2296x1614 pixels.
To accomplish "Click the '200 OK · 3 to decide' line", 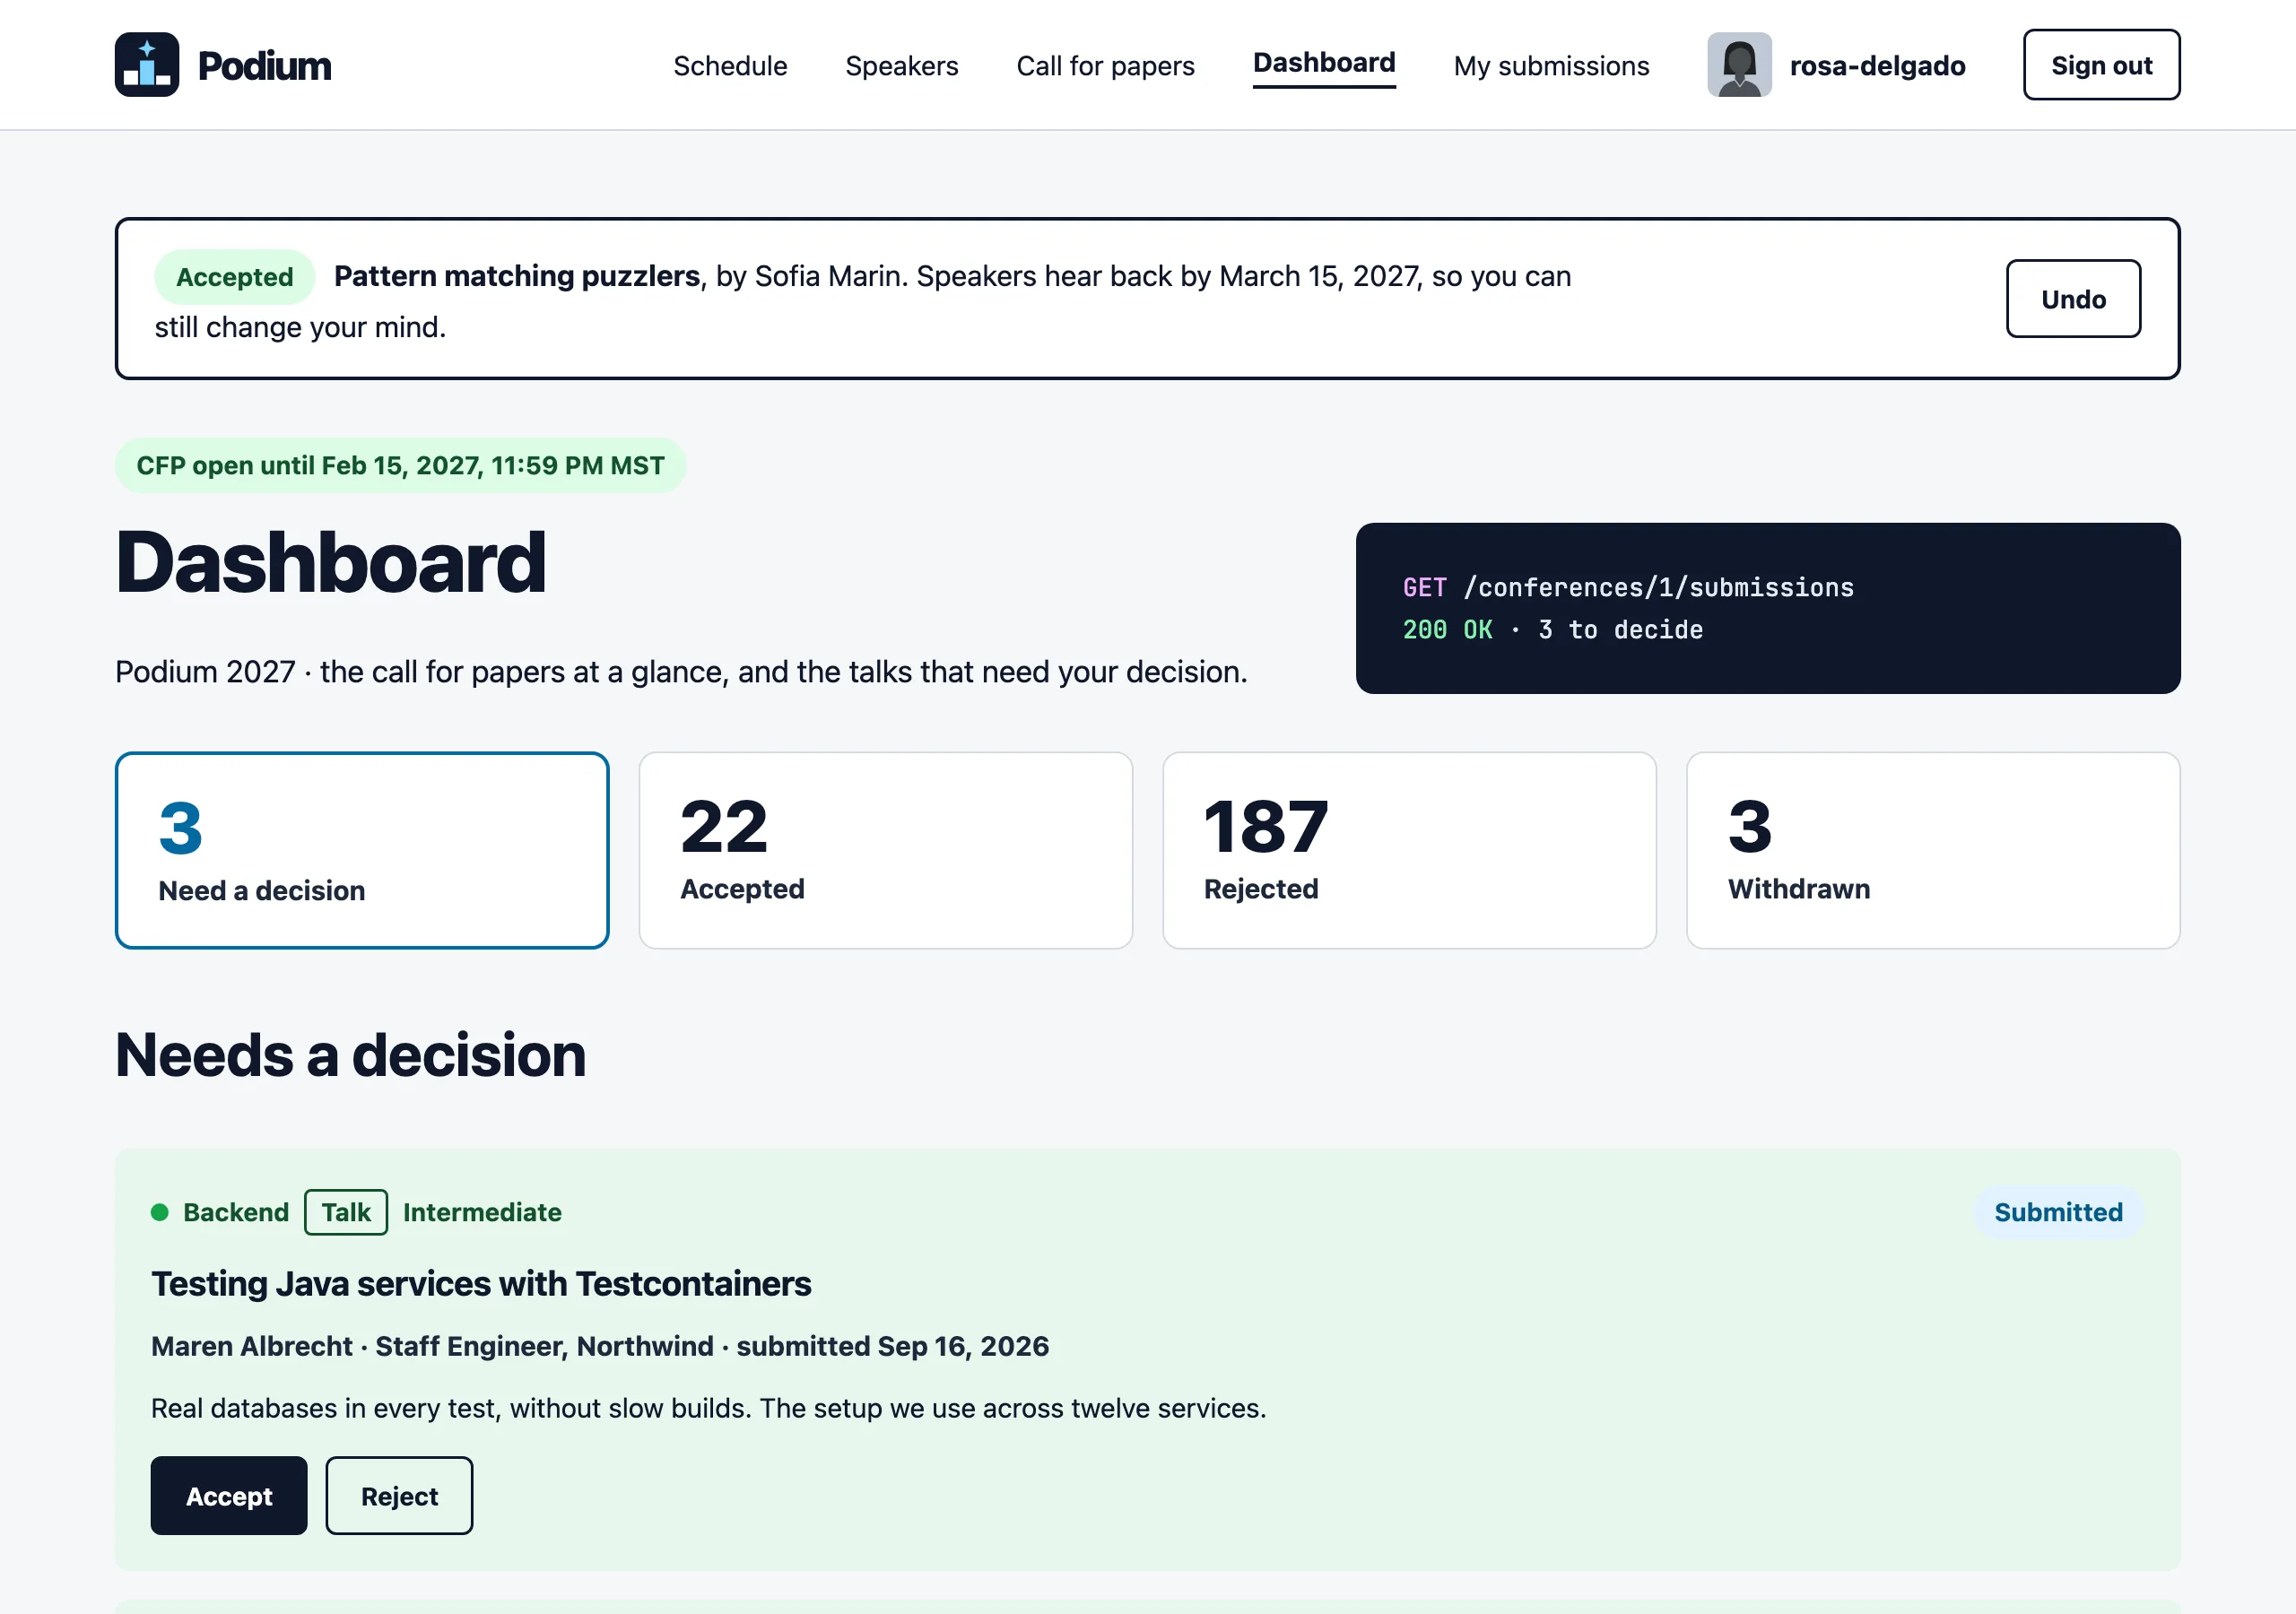I will pos(1552,629).
